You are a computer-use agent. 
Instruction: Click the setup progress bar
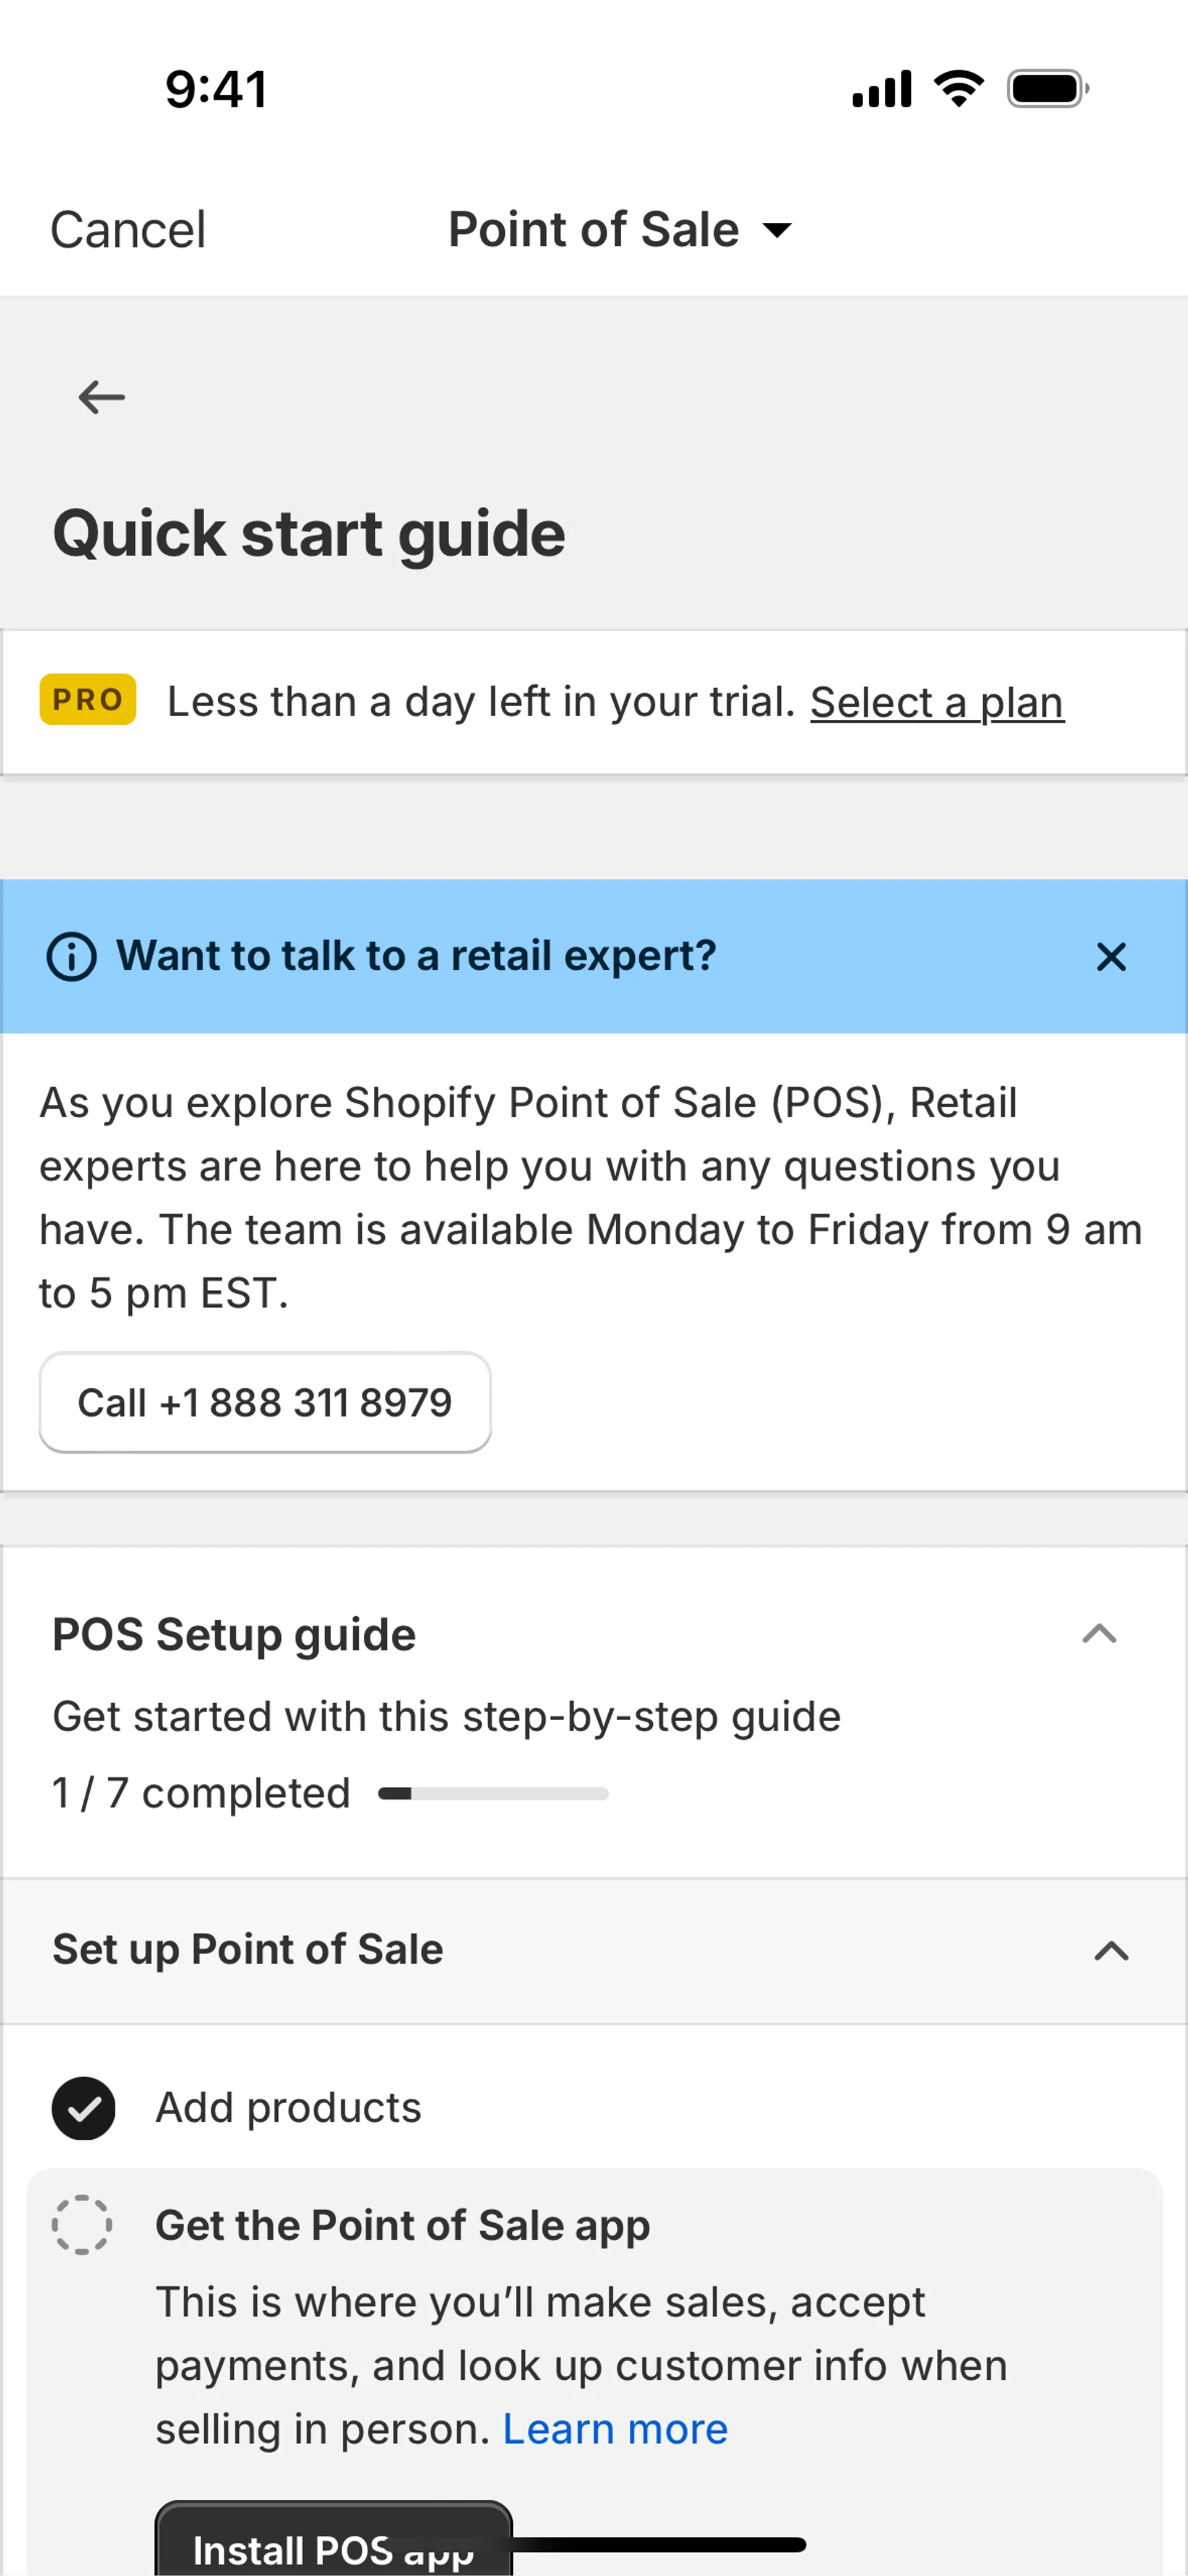coord(493,1794)
